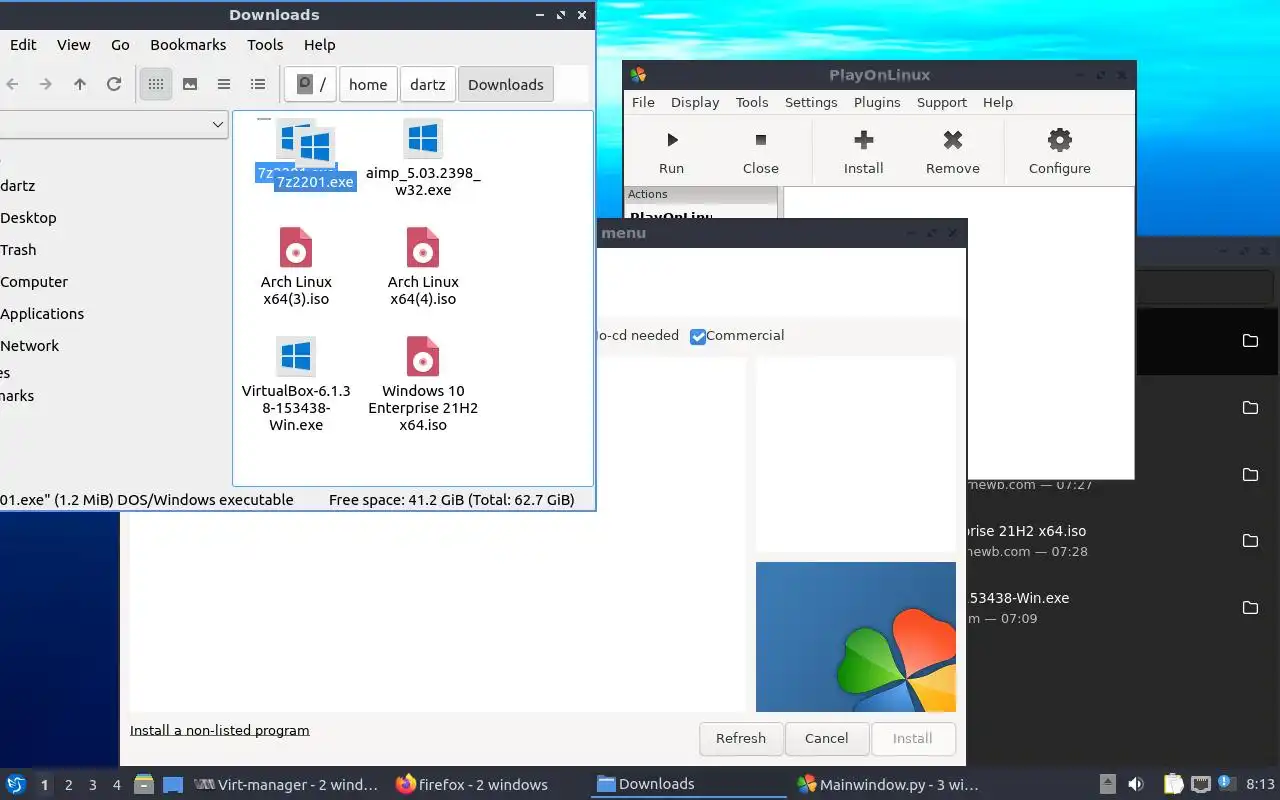Select the VirtualBox-6.1.38 Win.exe file icon
1280x800 pixels.
pyautogui.click(x=296, y=357)
